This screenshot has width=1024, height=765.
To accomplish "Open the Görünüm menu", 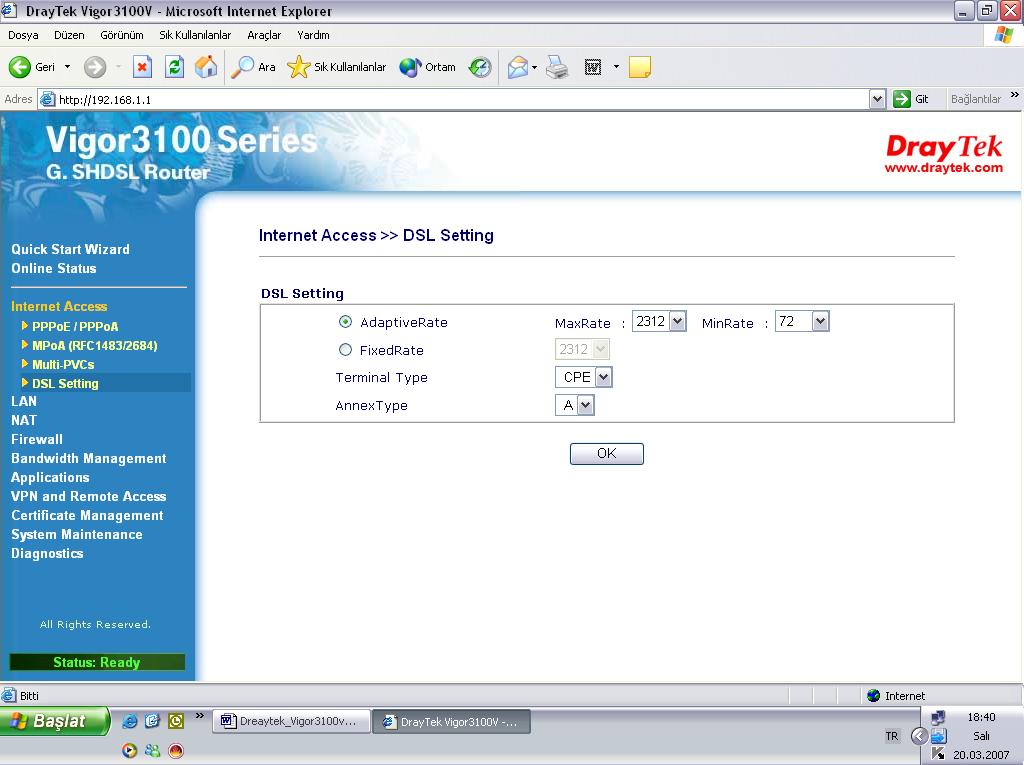I will click(121, 35).
